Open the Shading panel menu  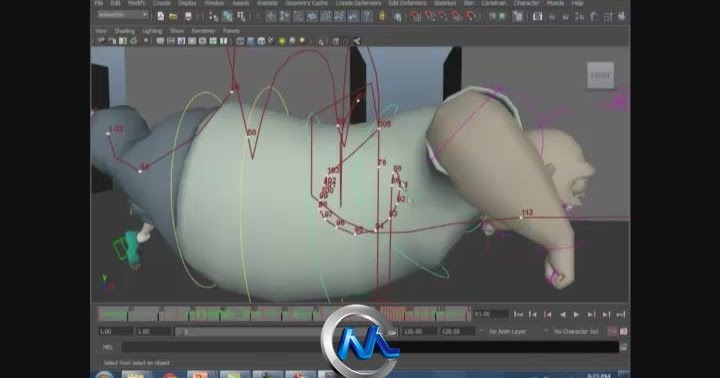coord(124,31)
